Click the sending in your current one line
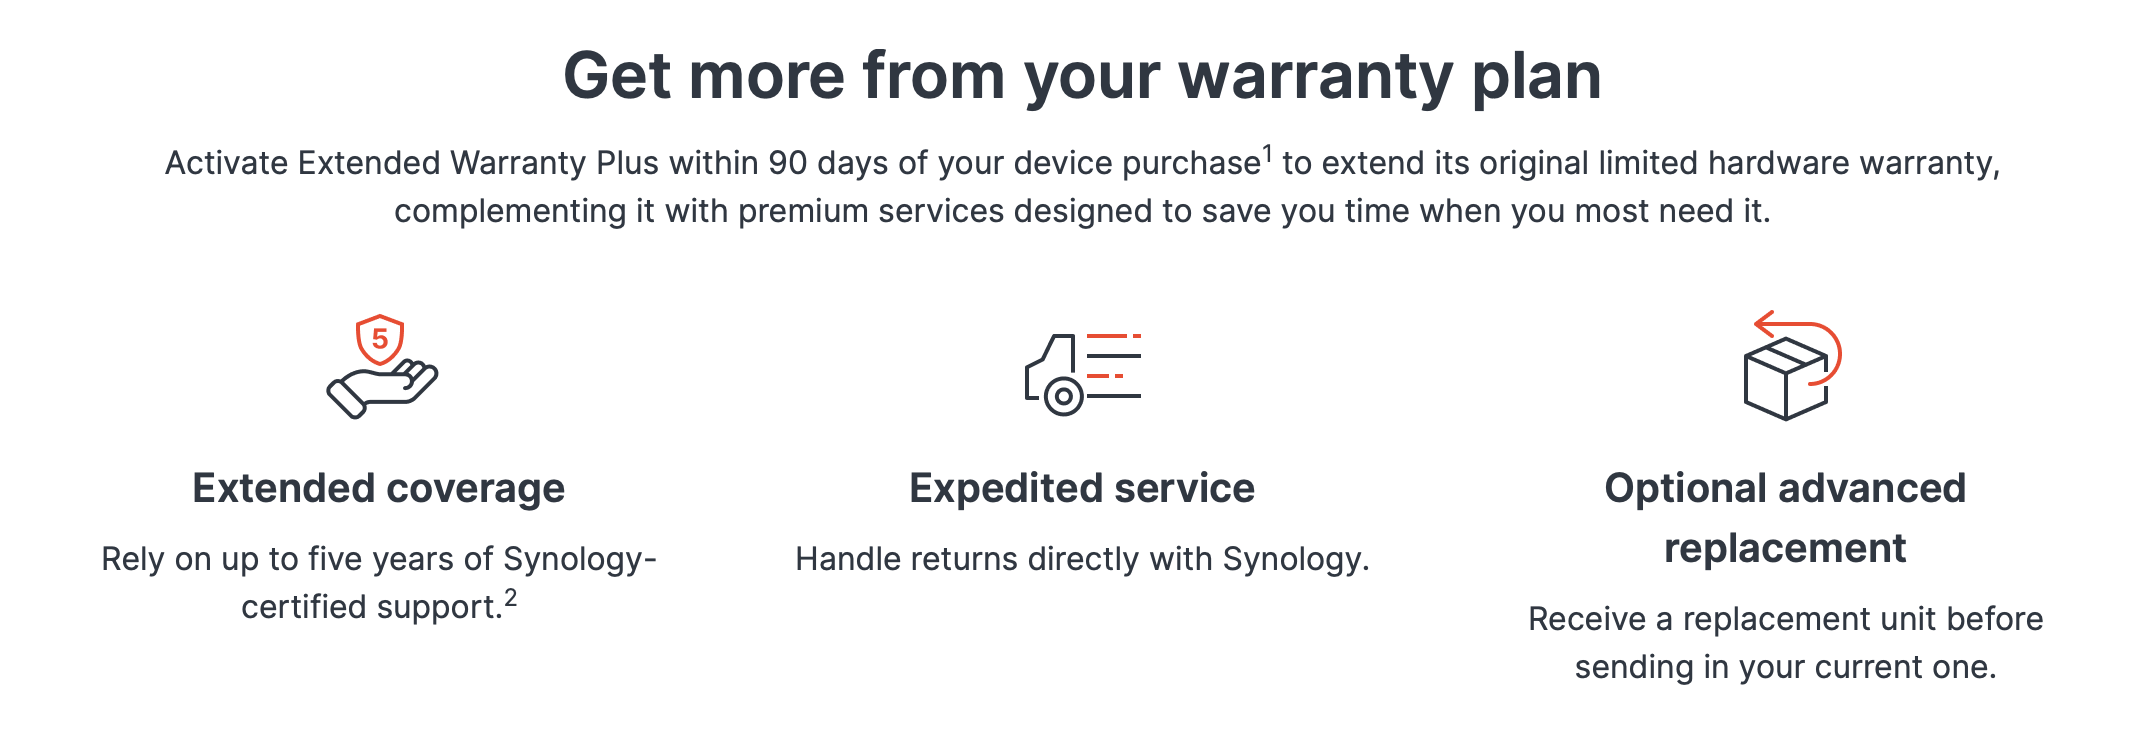 tap(1785, 667)
